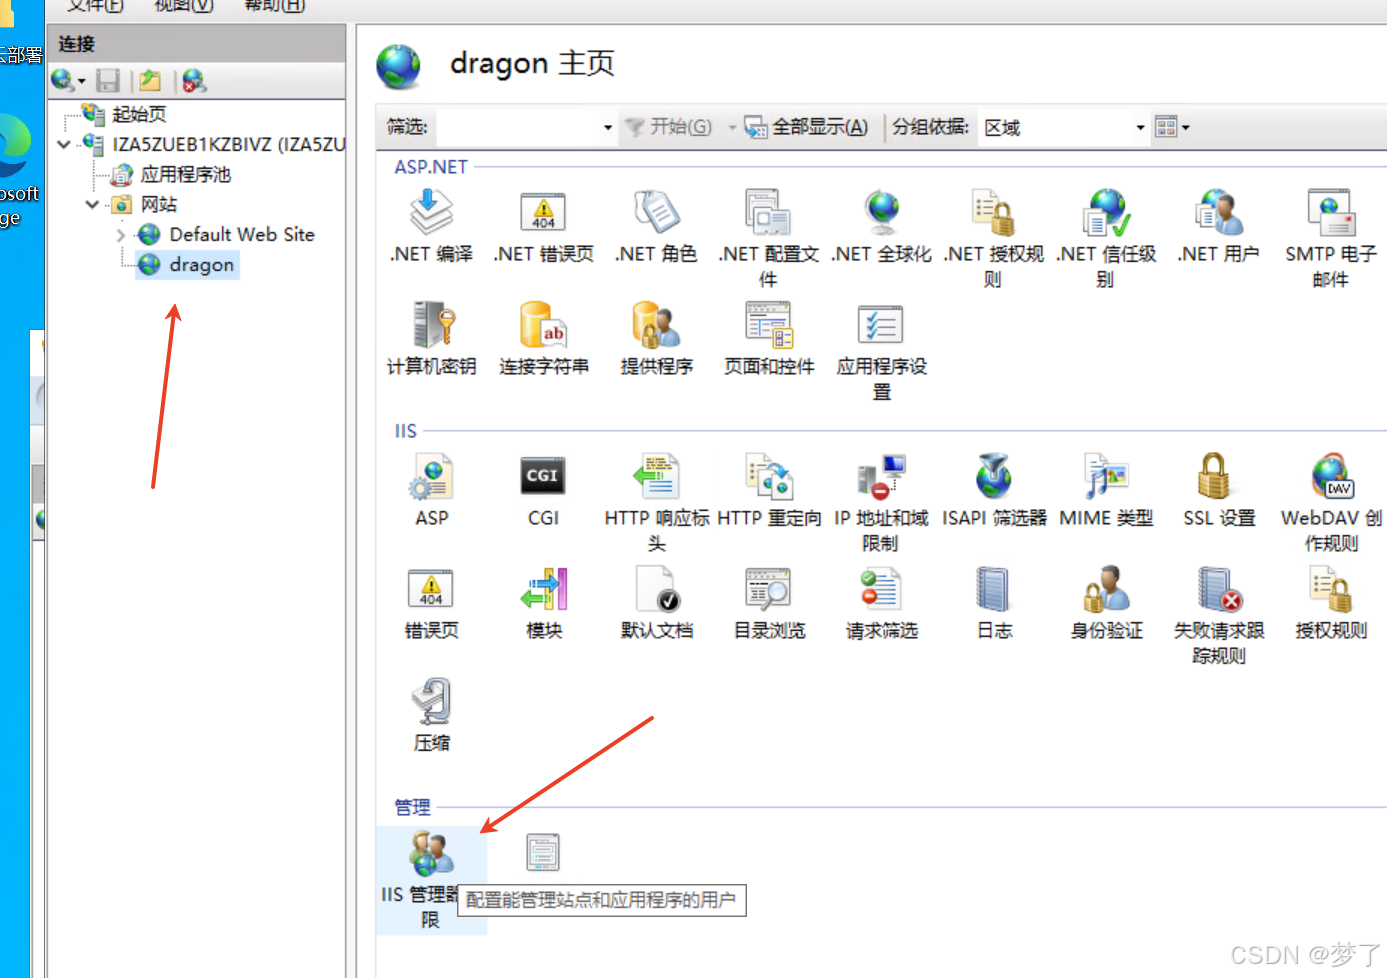Open HTTP 重定向 feature
The image size is (1387, 978).
tap(768, 490)
